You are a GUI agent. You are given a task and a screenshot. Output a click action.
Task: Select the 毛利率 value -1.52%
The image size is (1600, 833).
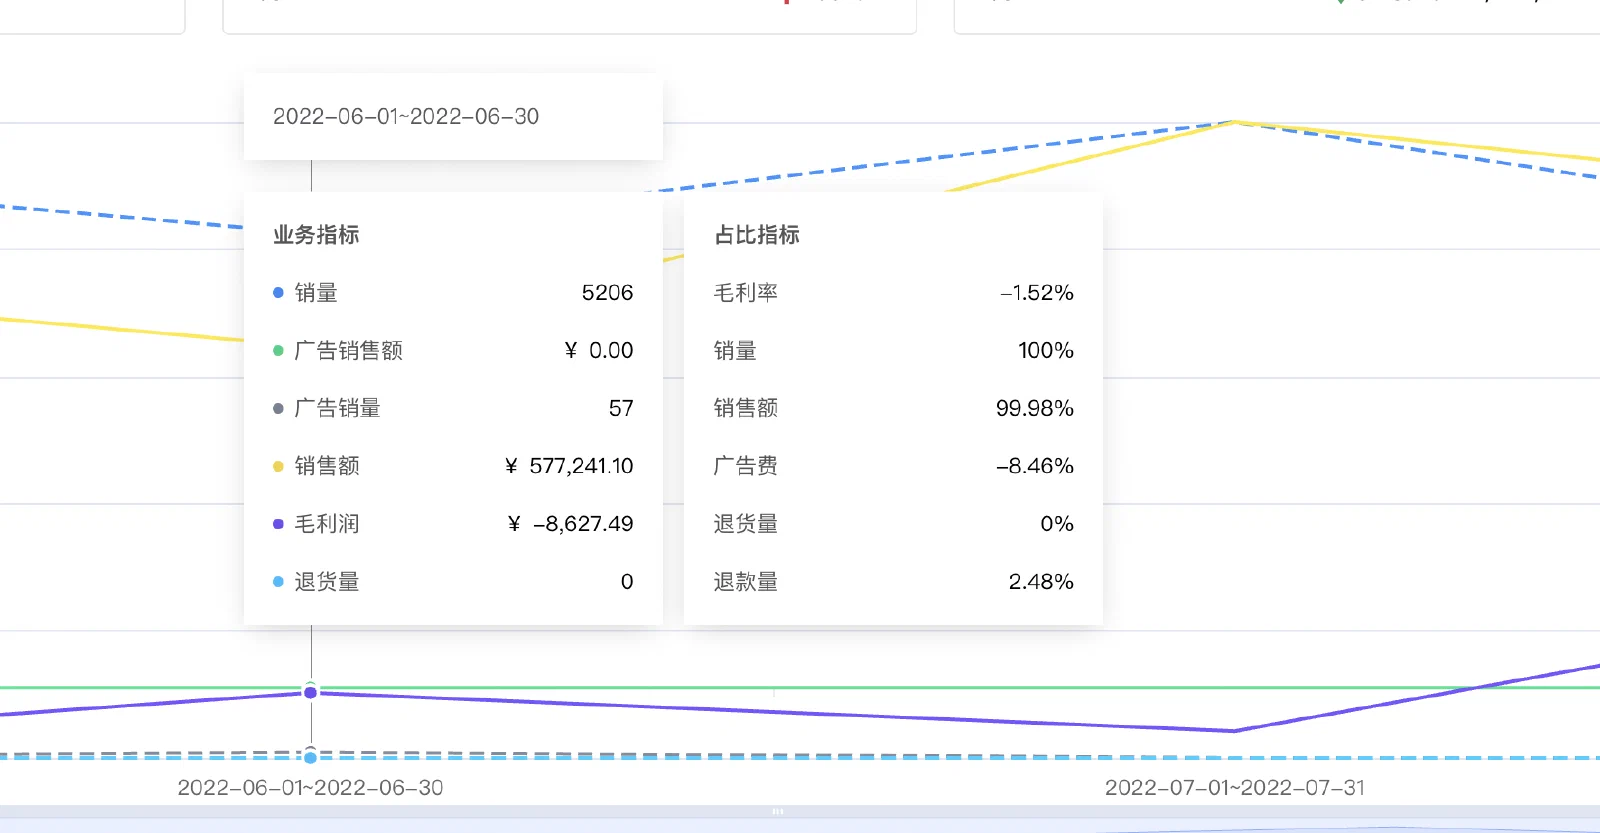pyautogui.click(x=1037, y=293)
